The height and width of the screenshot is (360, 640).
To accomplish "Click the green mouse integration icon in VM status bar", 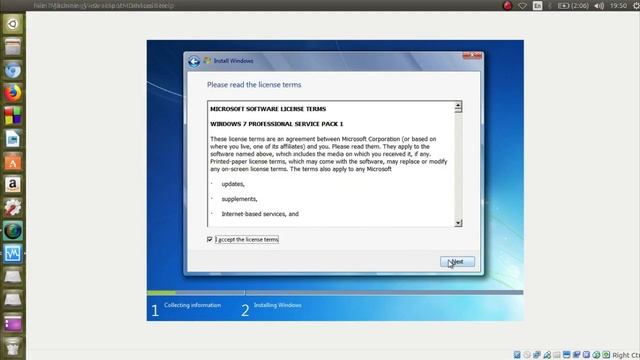I will point(606,355).
